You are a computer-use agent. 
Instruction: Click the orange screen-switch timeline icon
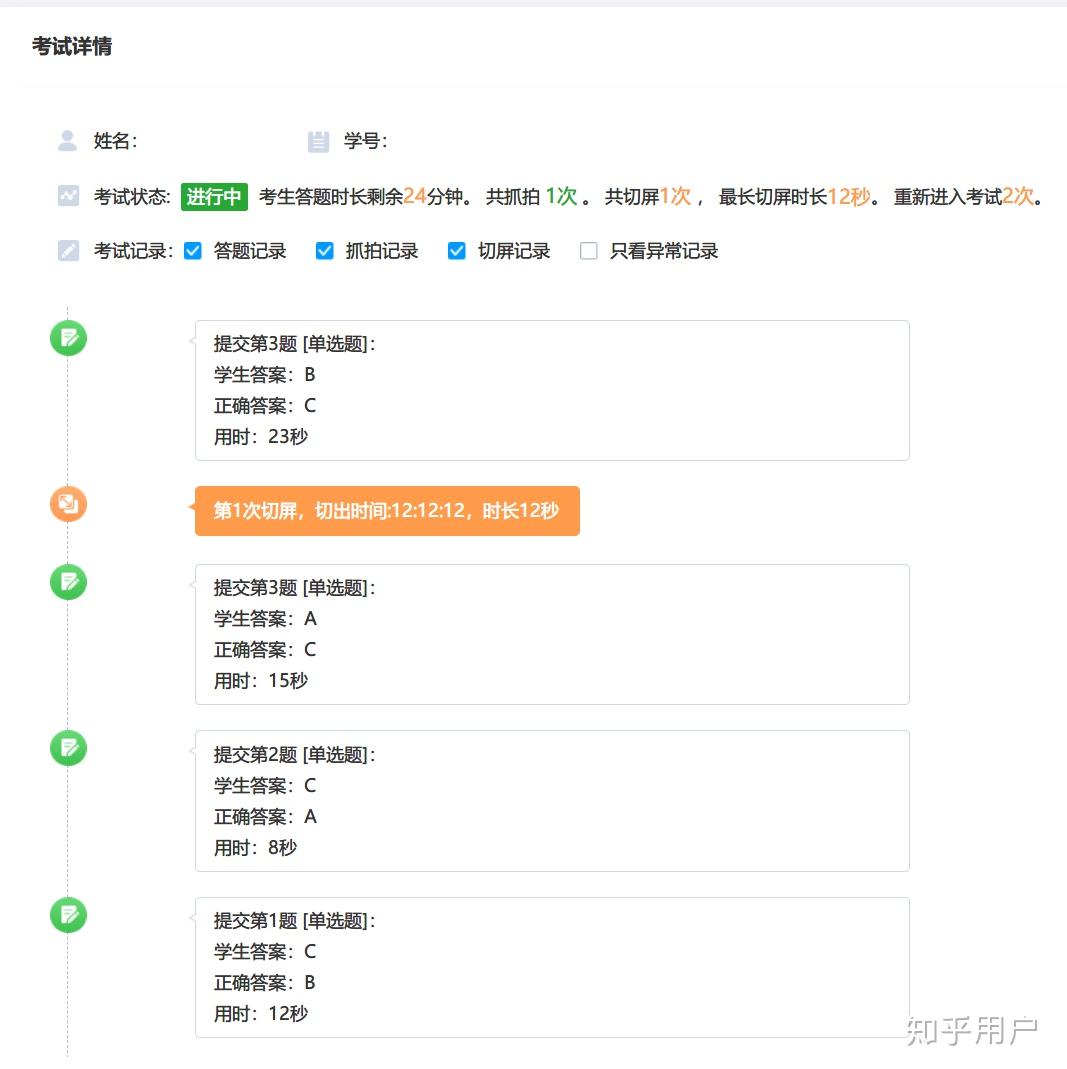click(x=68, y=504)
